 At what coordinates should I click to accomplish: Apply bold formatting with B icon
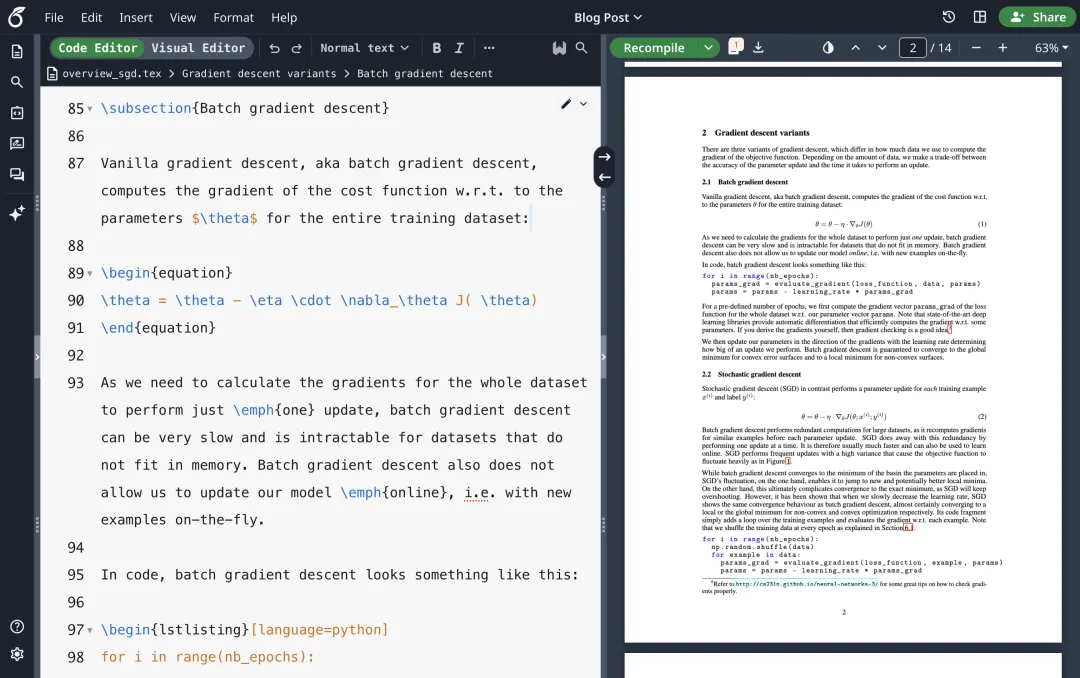point(436,48)
